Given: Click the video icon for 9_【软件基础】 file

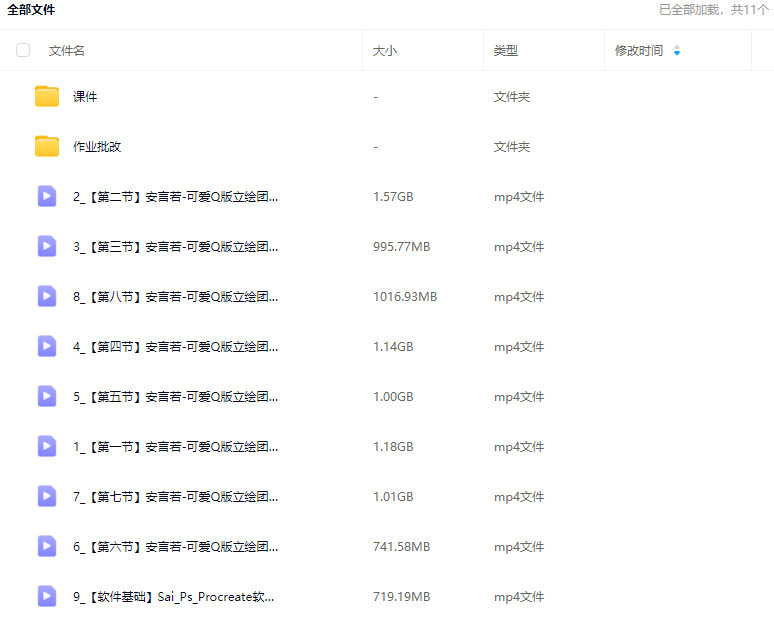Looking at the screenshot, I should tap(47, 597).
